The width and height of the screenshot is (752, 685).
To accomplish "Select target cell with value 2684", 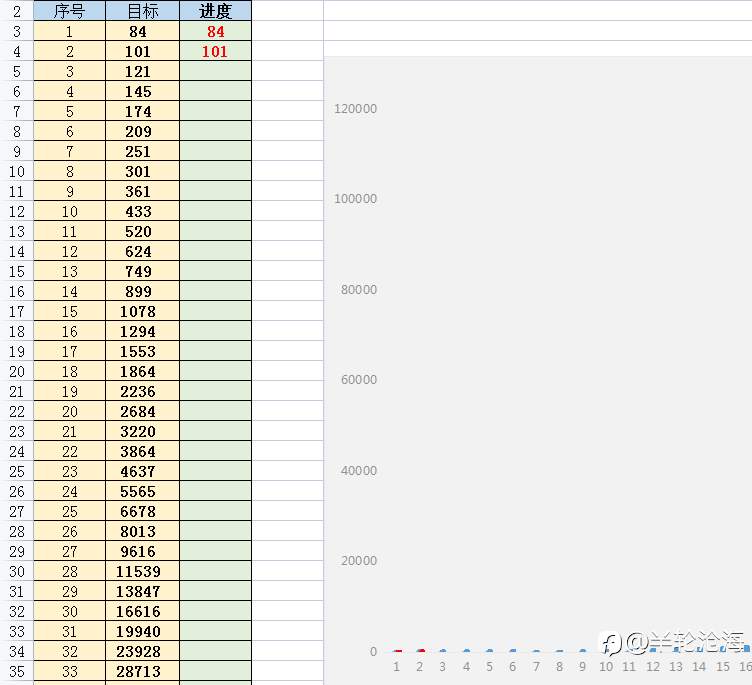I will (x=142, y=411).
